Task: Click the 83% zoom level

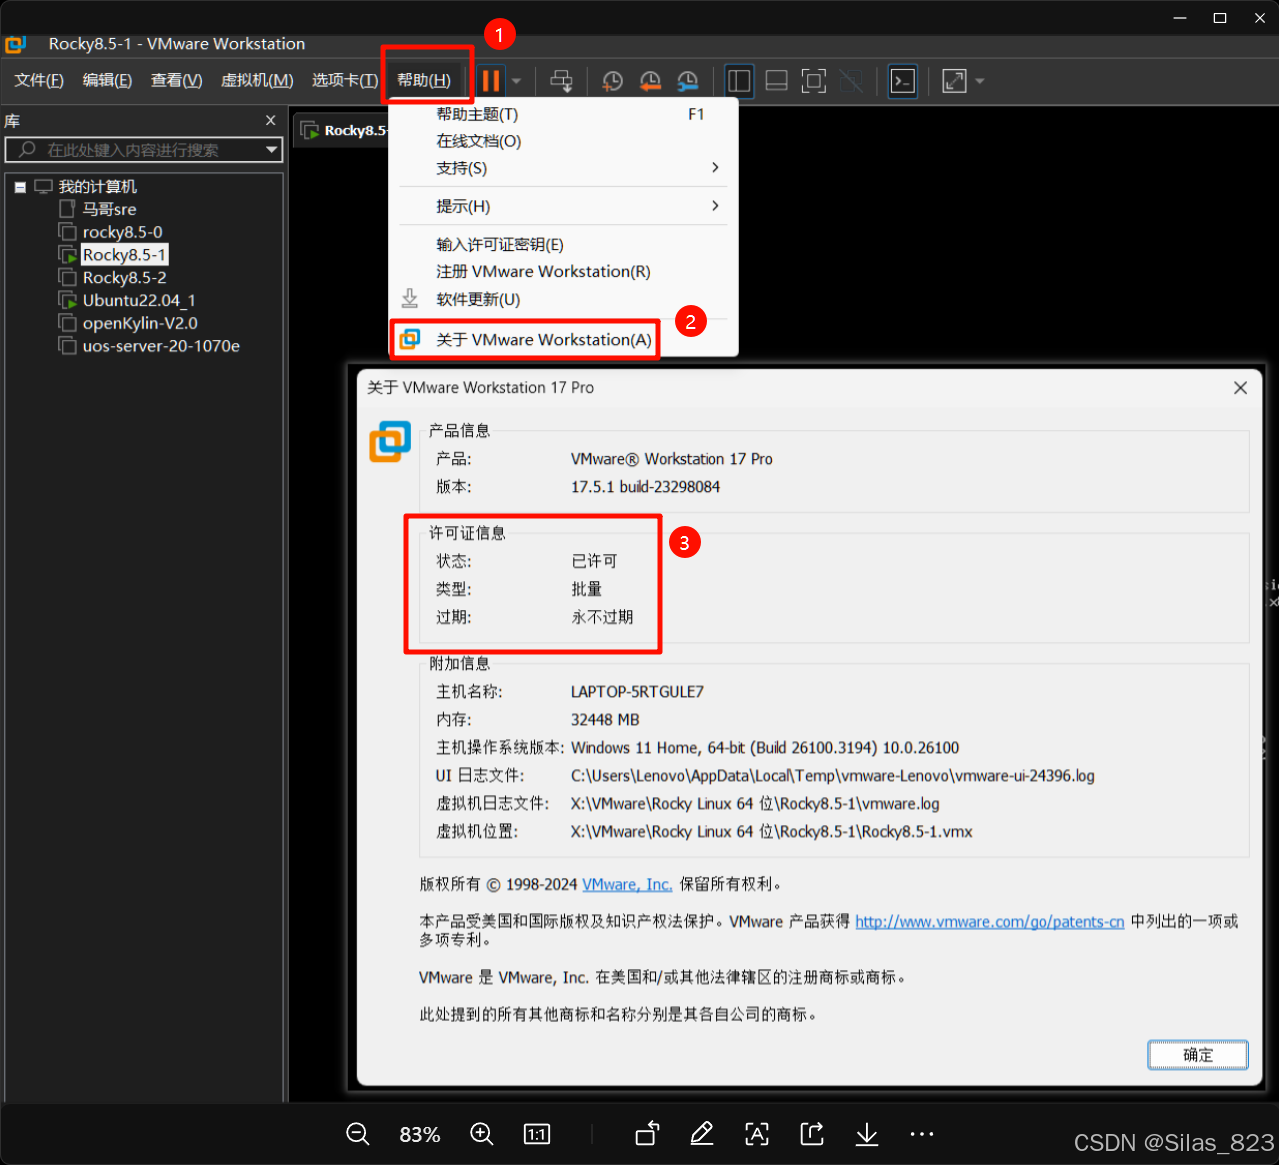Action: tap(420, 1135)
